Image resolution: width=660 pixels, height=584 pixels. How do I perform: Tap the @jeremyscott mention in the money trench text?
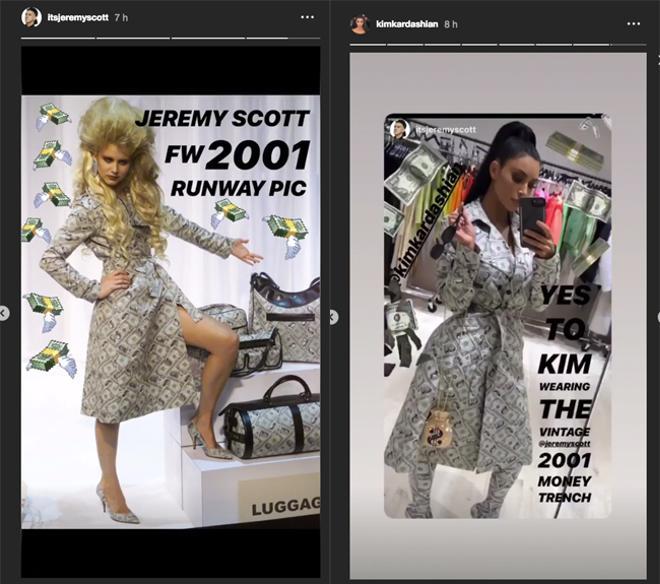[x=564, y=444]
